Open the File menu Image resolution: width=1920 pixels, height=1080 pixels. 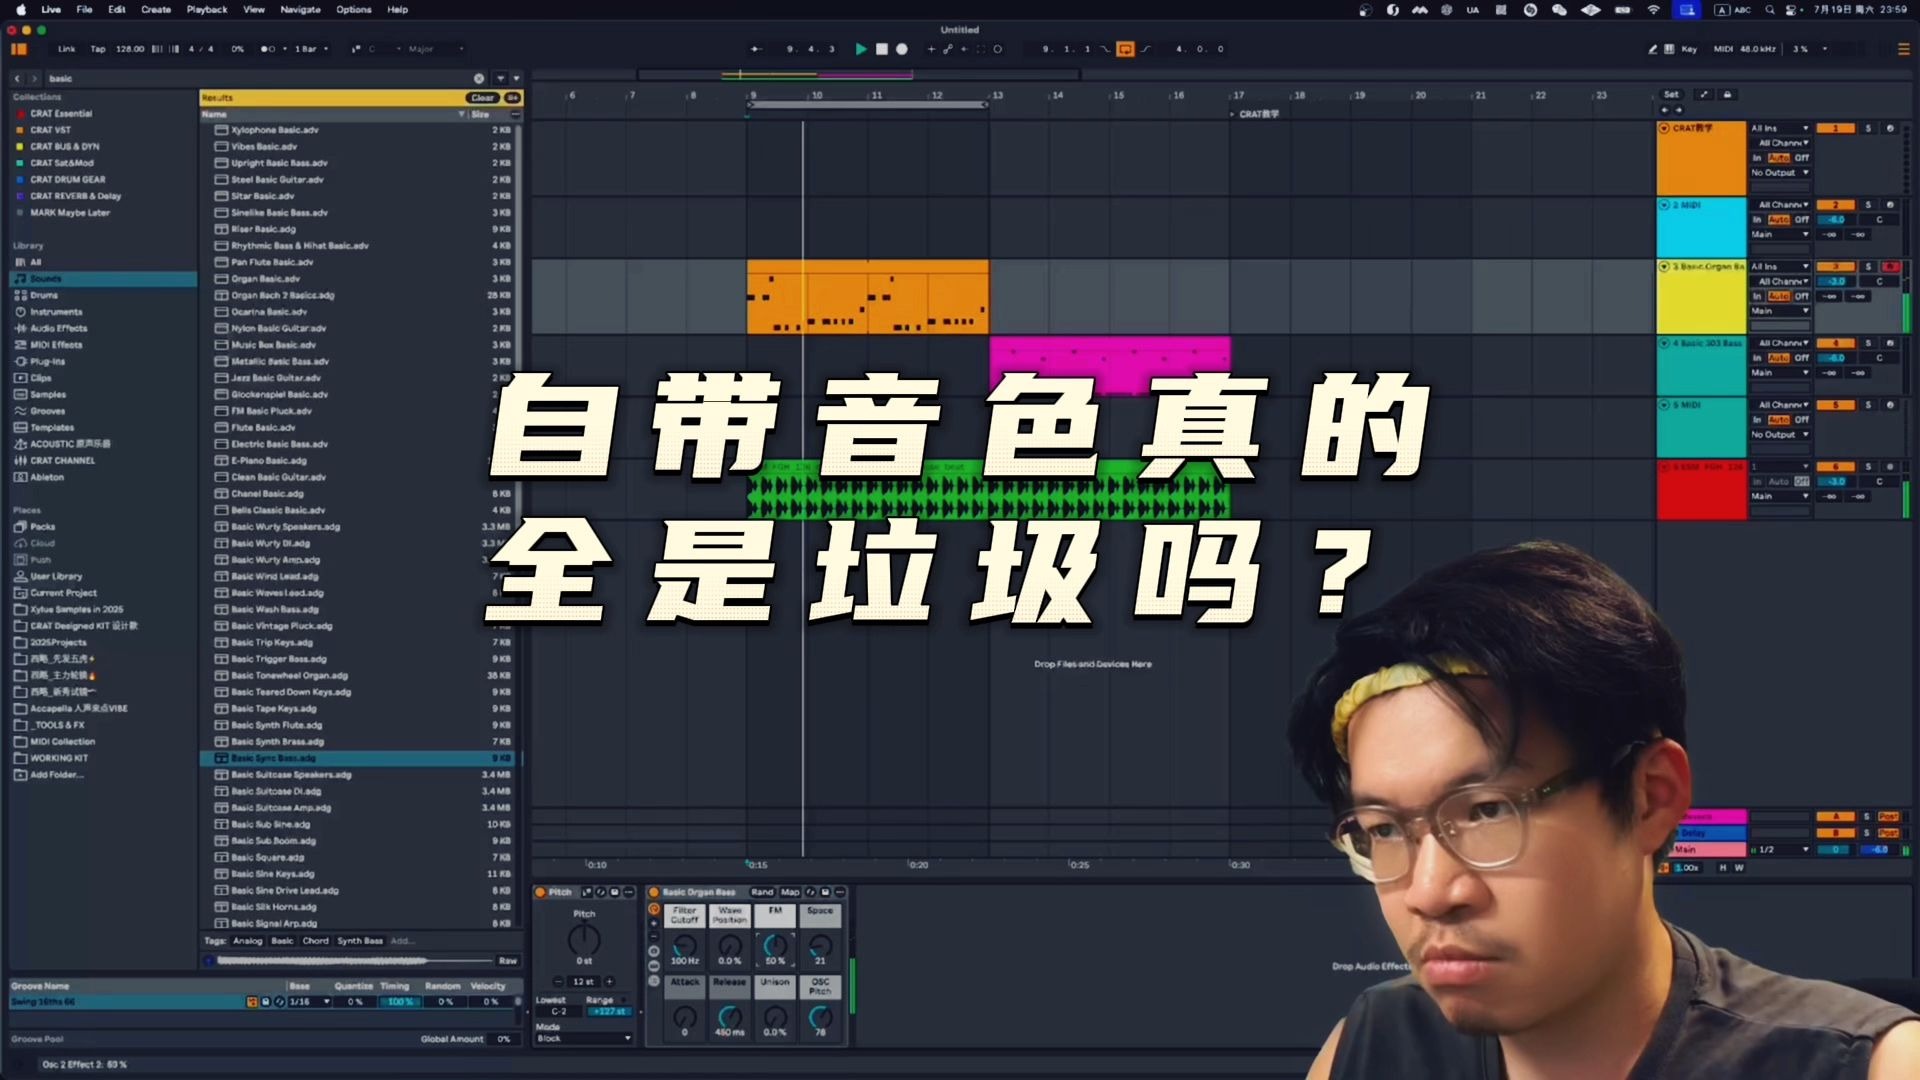click(x=85, y=9)
